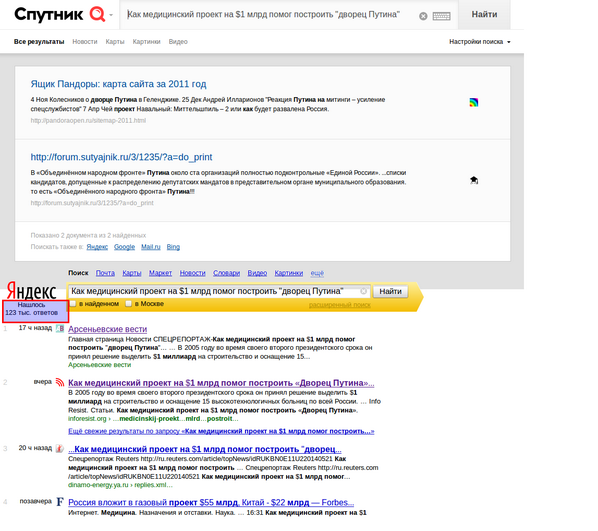598x531 pixels.
Task: Open the dropdown arrow next to Sputnik logo
Action: pyautogui.click(x=111, y=15)
